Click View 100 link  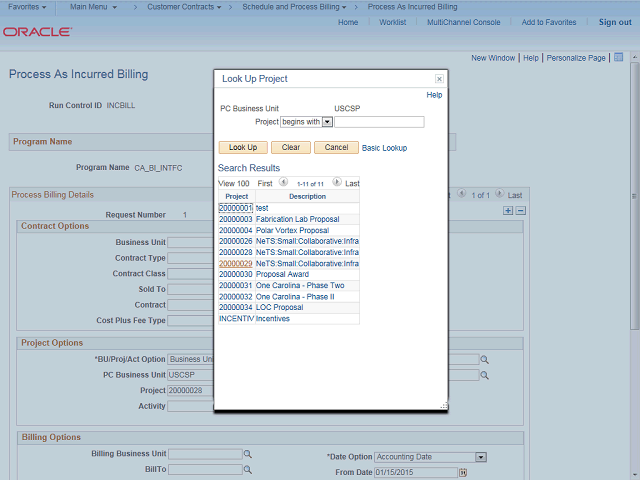click(x=234, y=184)
